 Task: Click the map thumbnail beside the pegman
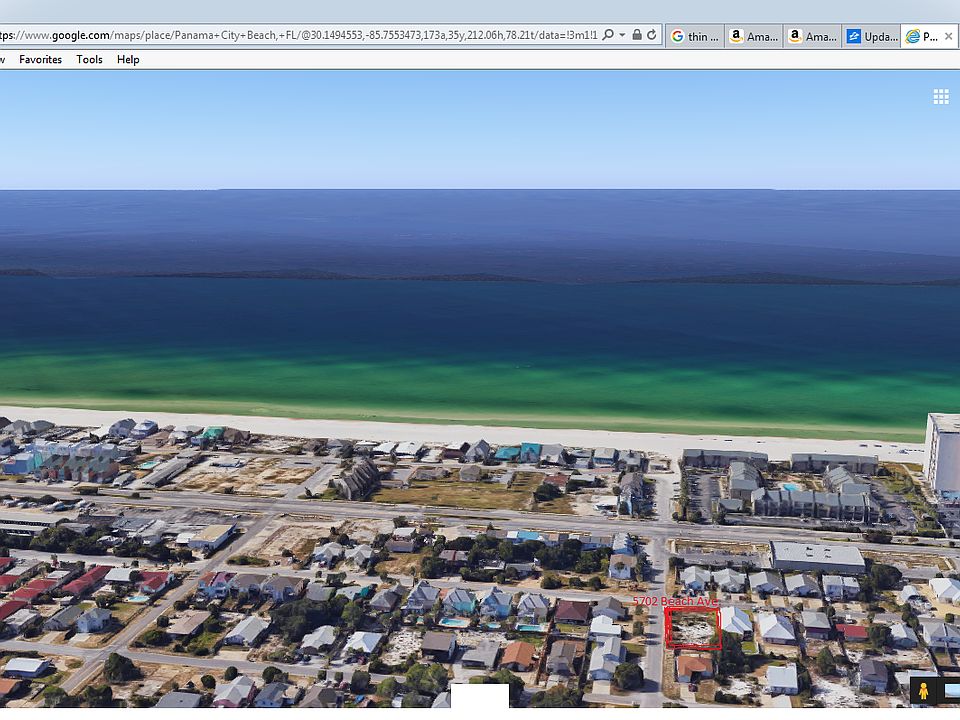(952, 692)
